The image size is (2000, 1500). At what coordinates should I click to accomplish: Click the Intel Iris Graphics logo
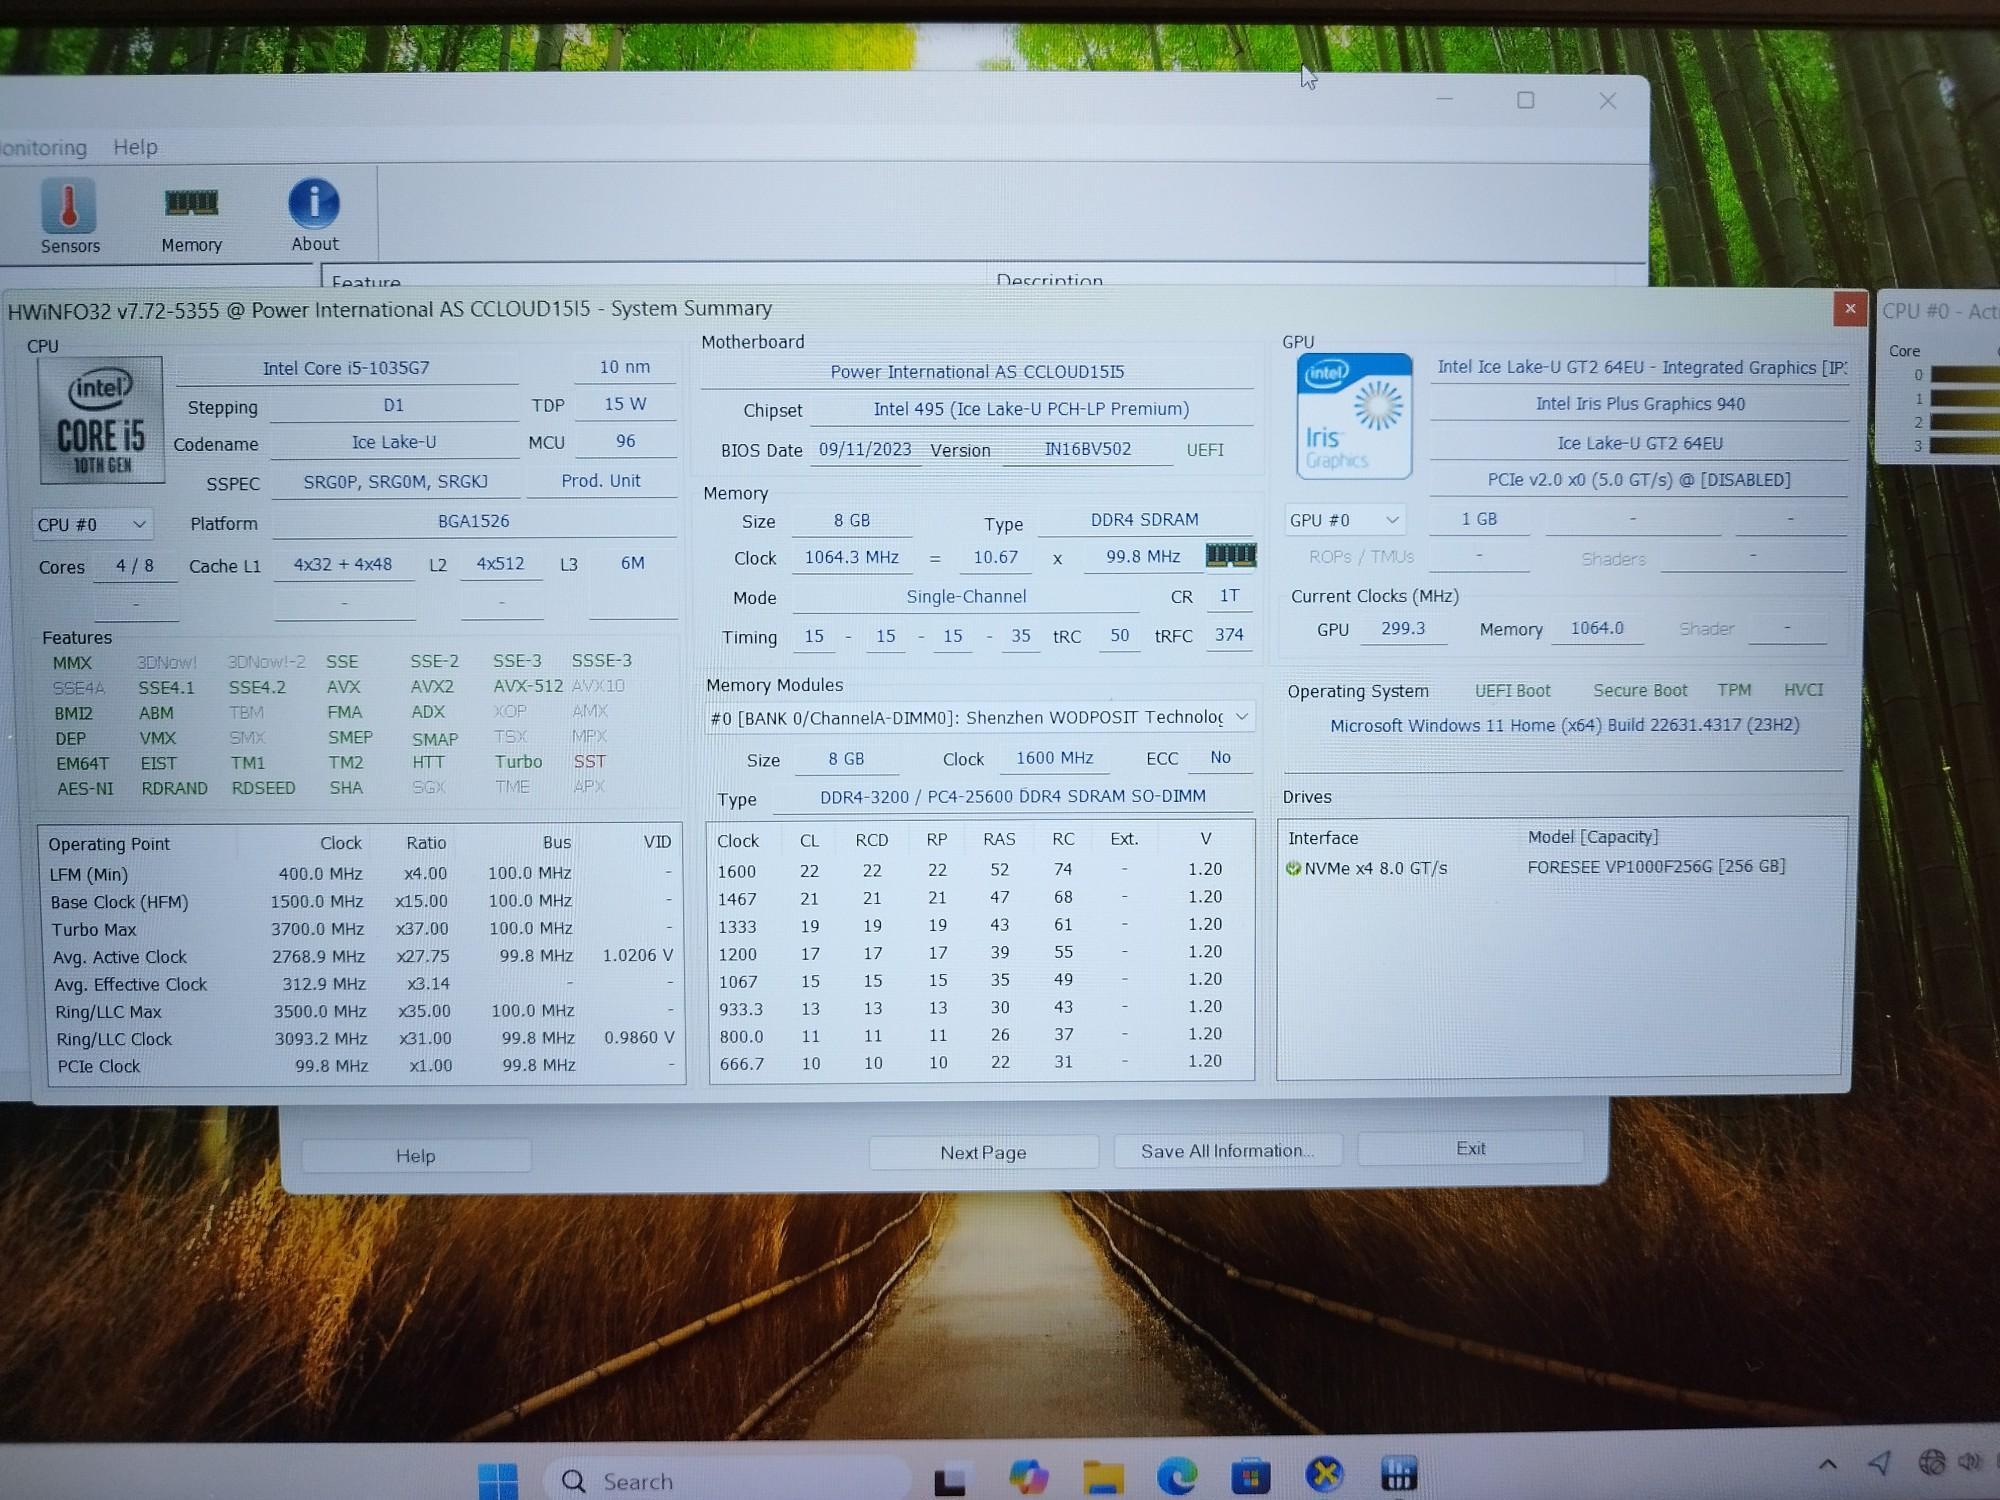click(1354, 416)
